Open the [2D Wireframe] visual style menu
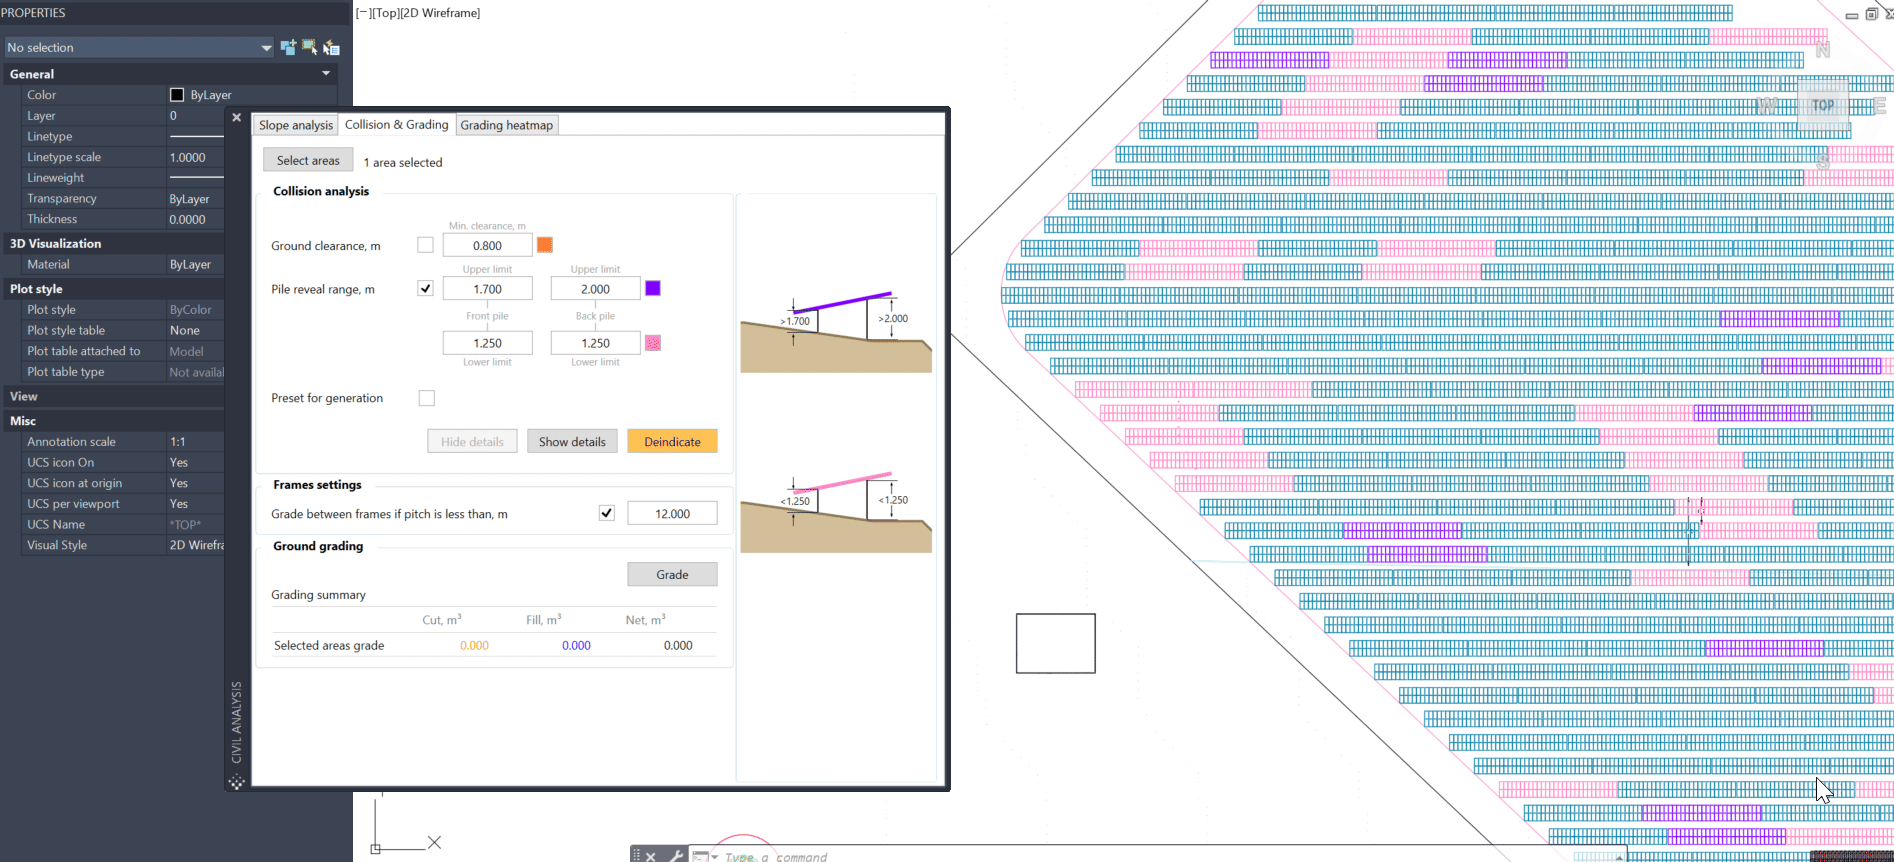 pyautogui.click(x=440, y=13)
